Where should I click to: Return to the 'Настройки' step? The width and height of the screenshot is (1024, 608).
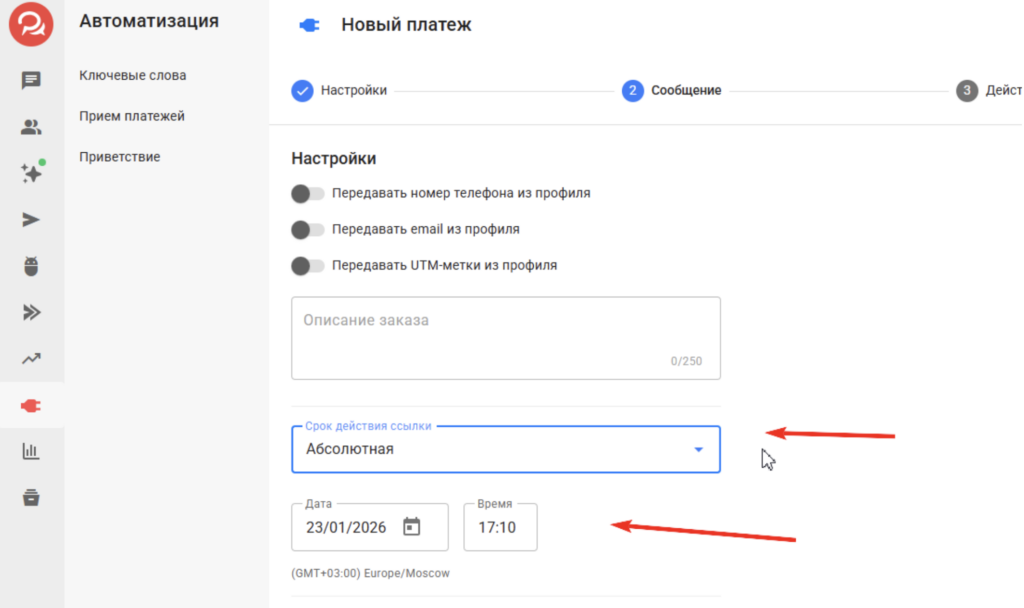[x=339, y=91]
